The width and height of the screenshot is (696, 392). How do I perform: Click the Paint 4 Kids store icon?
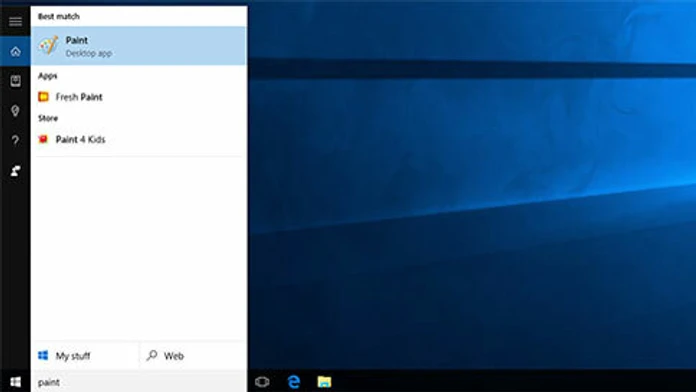coord(43,139)
